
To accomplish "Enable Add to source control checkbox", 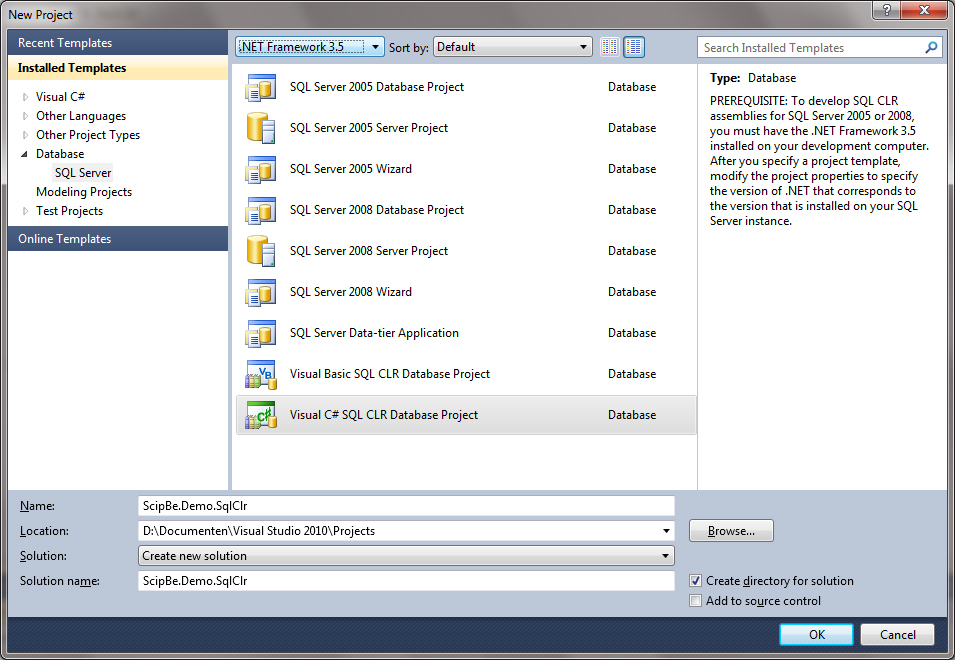I will click(696, 601).
